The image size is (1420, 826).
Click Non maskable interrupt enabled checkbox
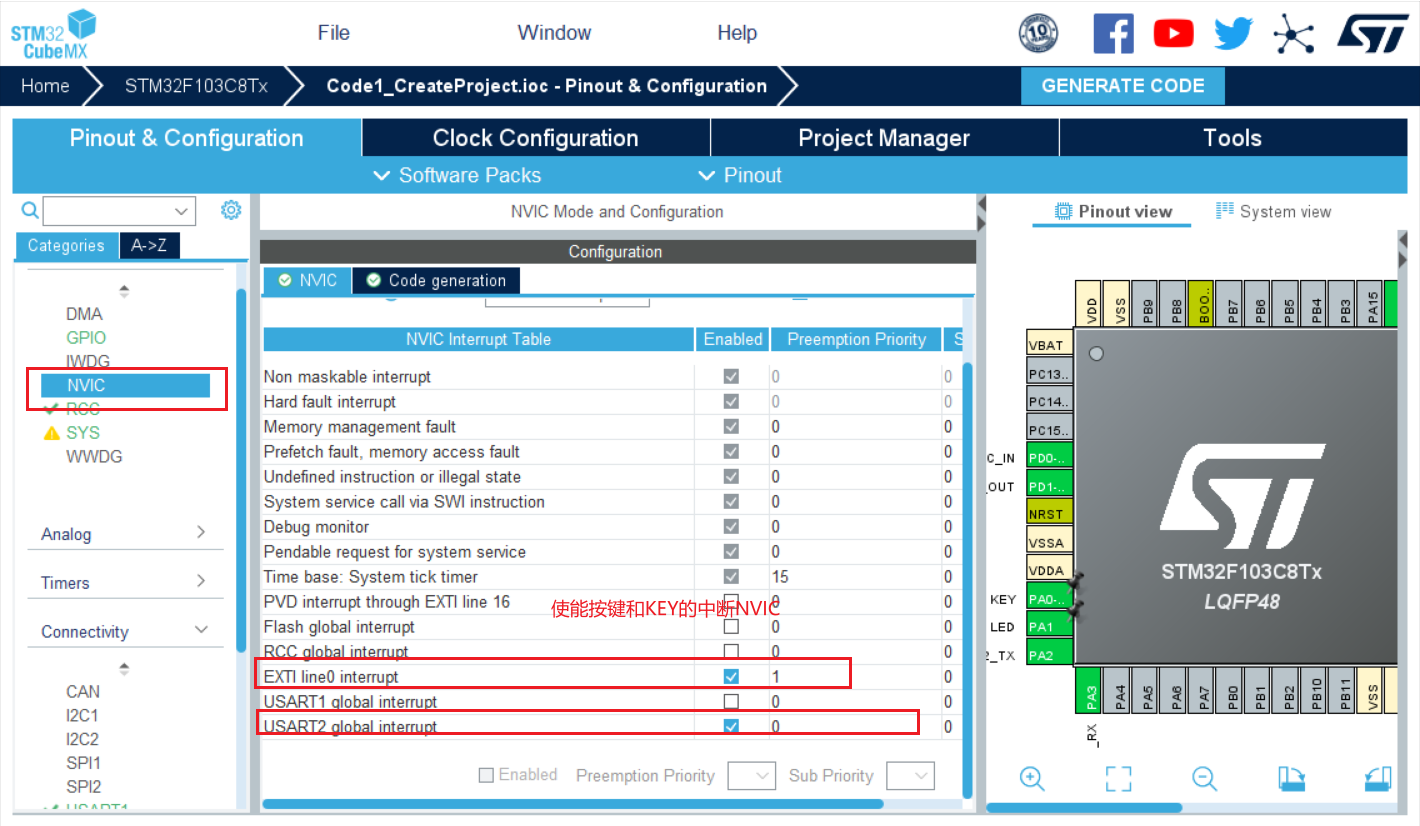tap(731, 376)
